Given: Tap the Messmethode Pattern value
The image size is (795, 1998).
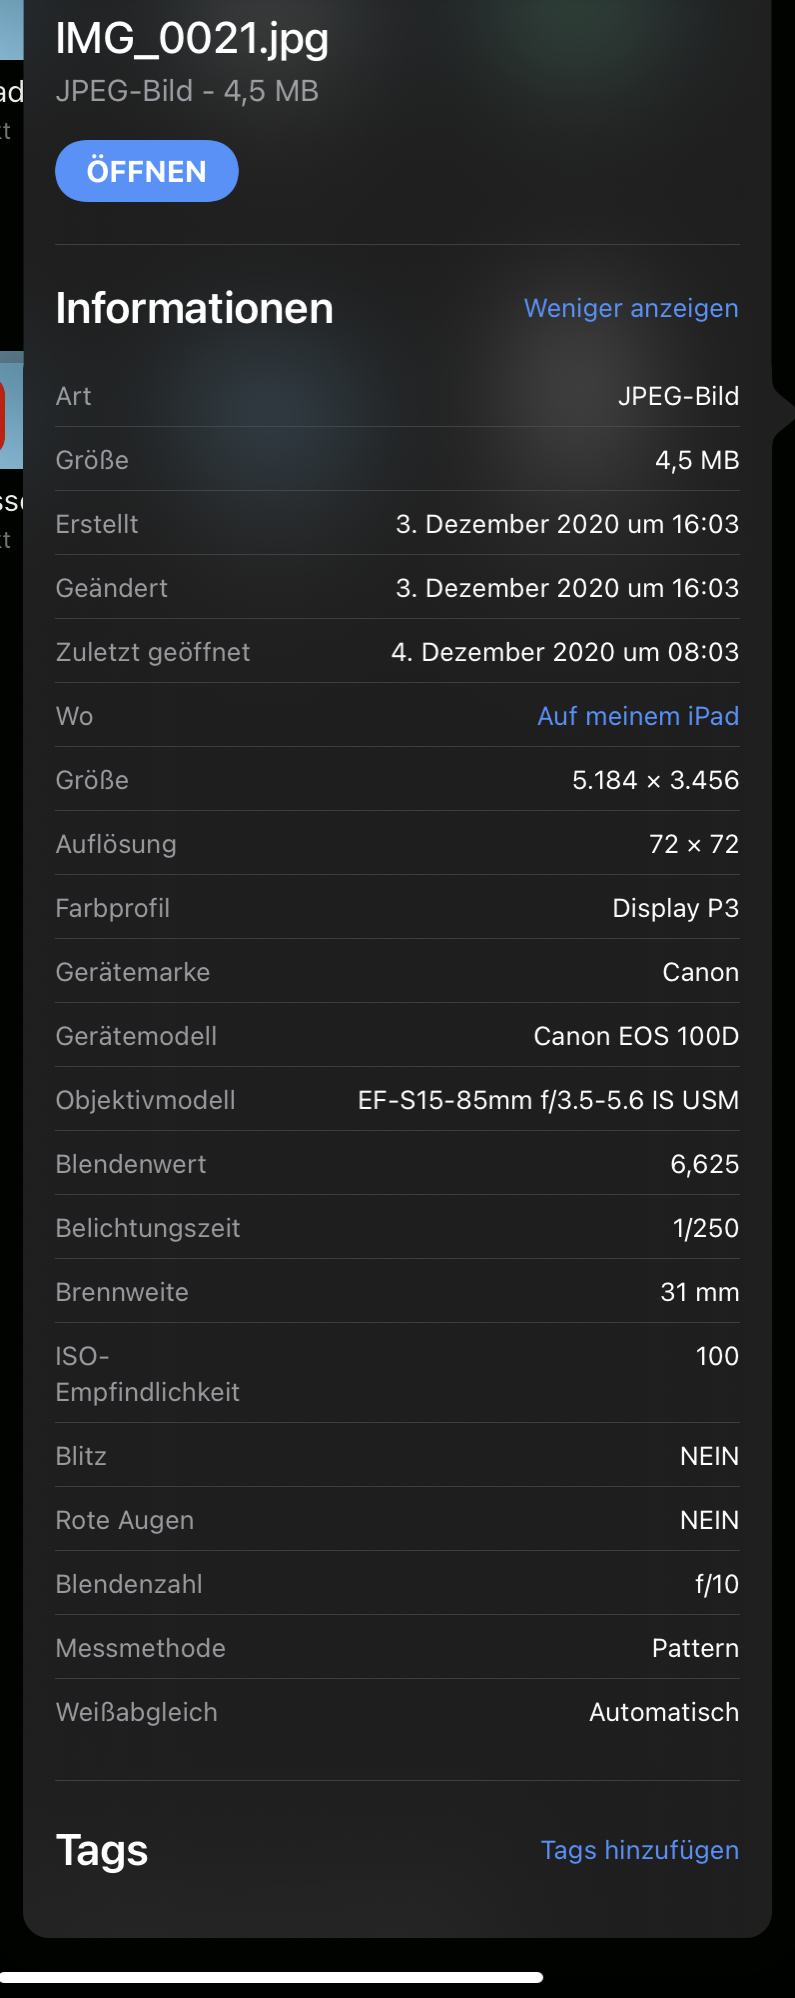Looking at the screenshot, I should tap(695, 1648).
